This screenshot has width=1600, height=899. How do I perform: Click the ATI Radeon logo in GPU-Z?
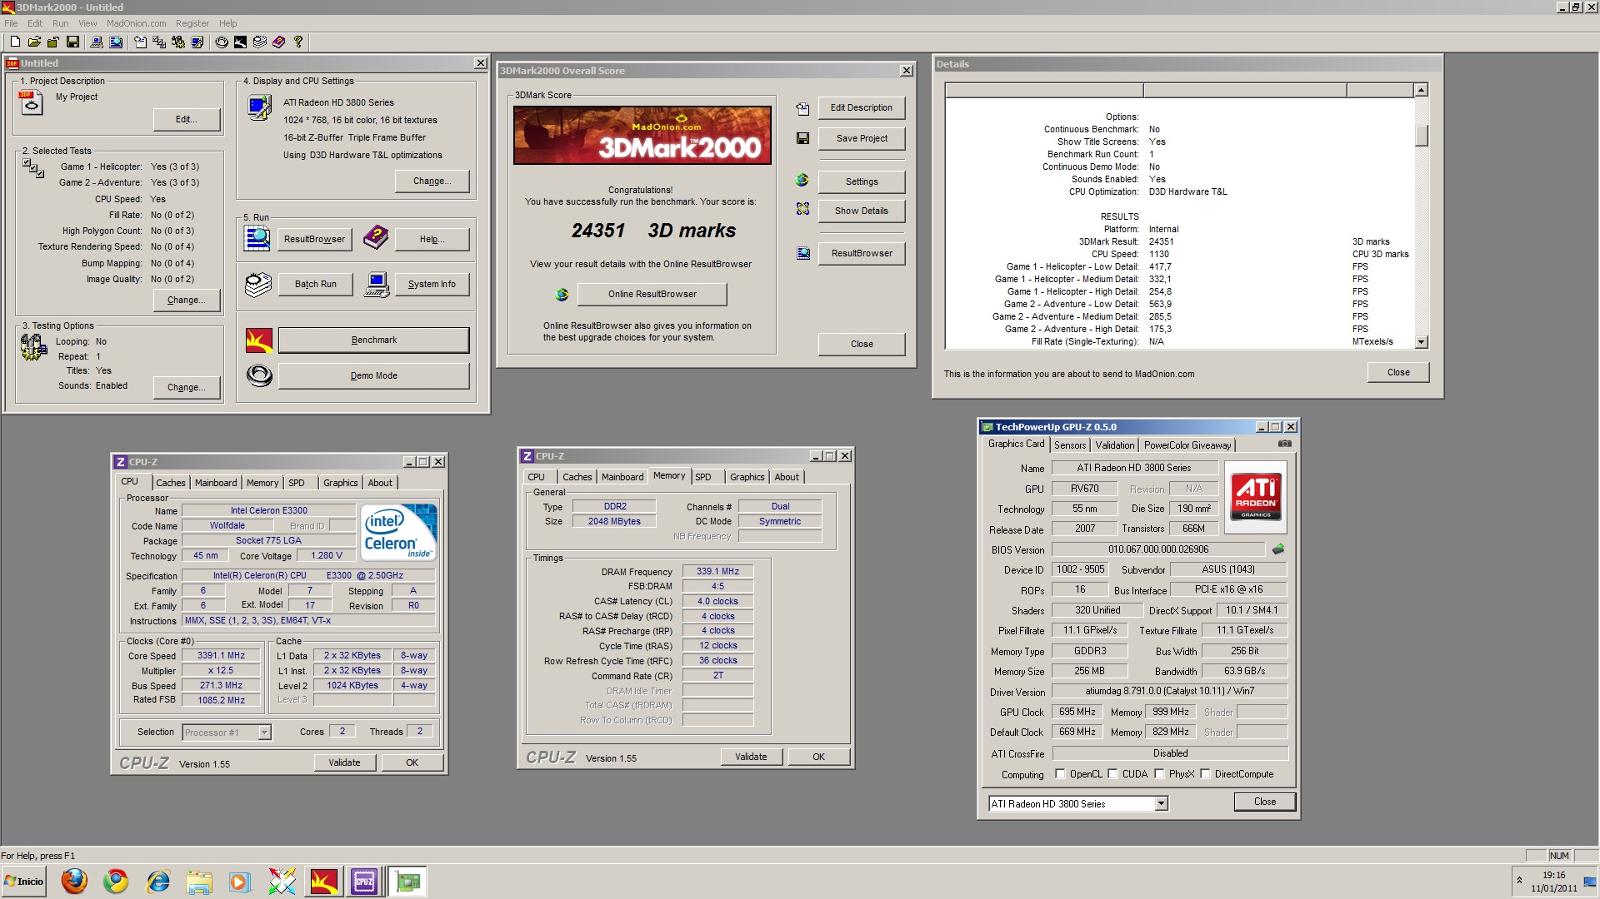1255,495
